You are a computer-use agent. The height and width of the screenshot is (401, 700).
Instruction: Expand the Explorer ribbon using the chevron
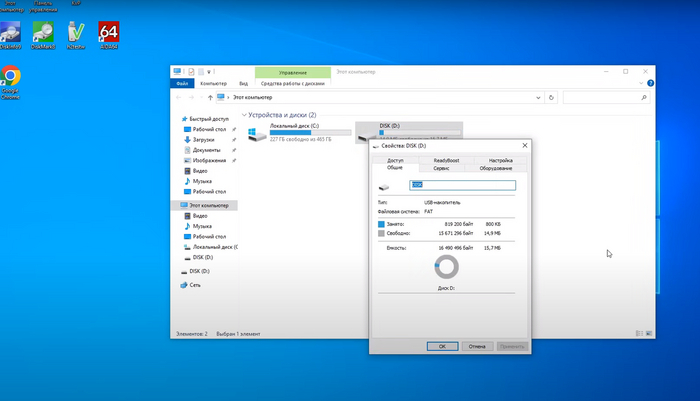coord(641,84)
